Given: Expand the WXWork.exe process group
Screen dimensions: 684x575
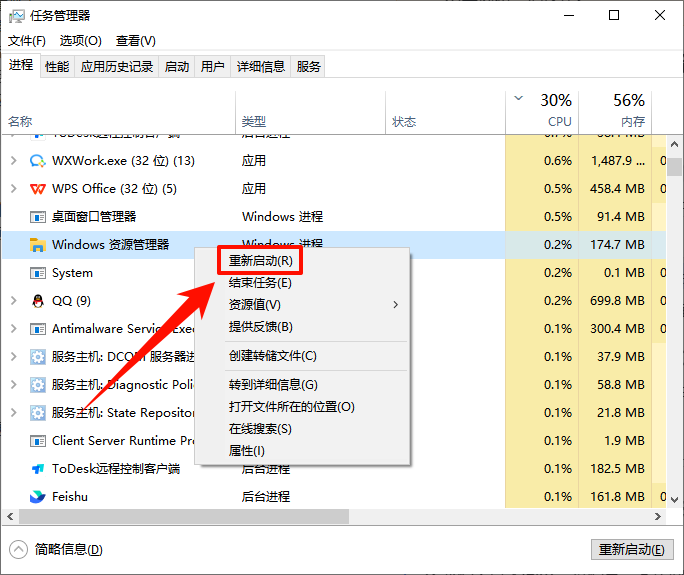Looking at the screenshot, I should click(x=14, y=161).
